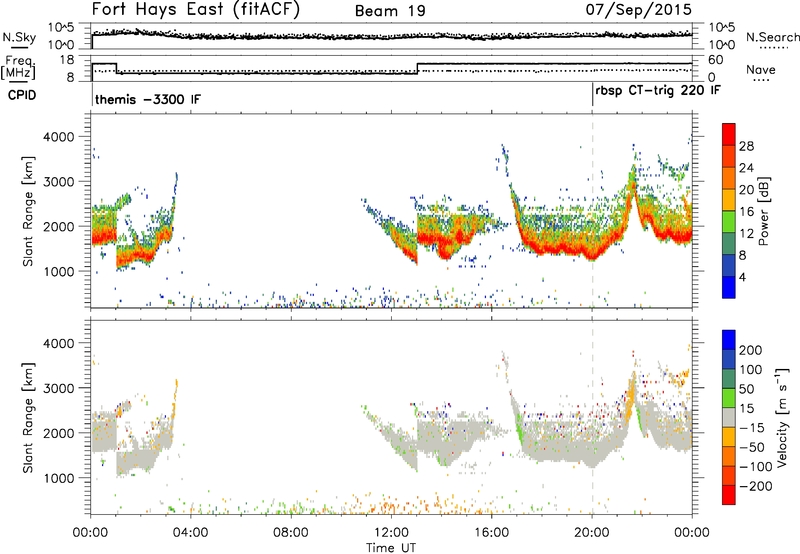Click the power scale value '28'
The image size is (800, 554).
click(746, 146)
